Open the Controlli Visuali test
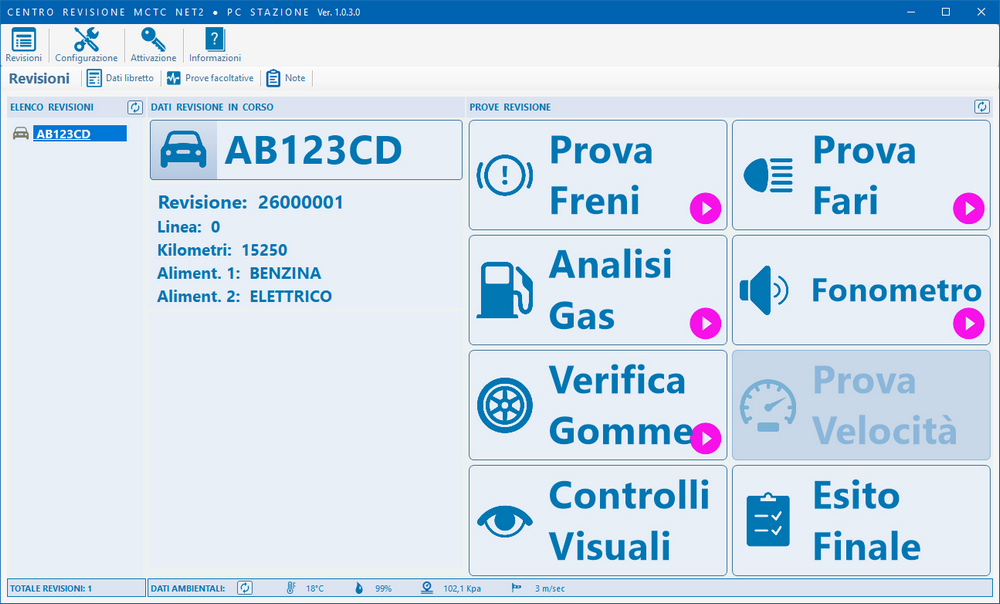 click(598, 520)
